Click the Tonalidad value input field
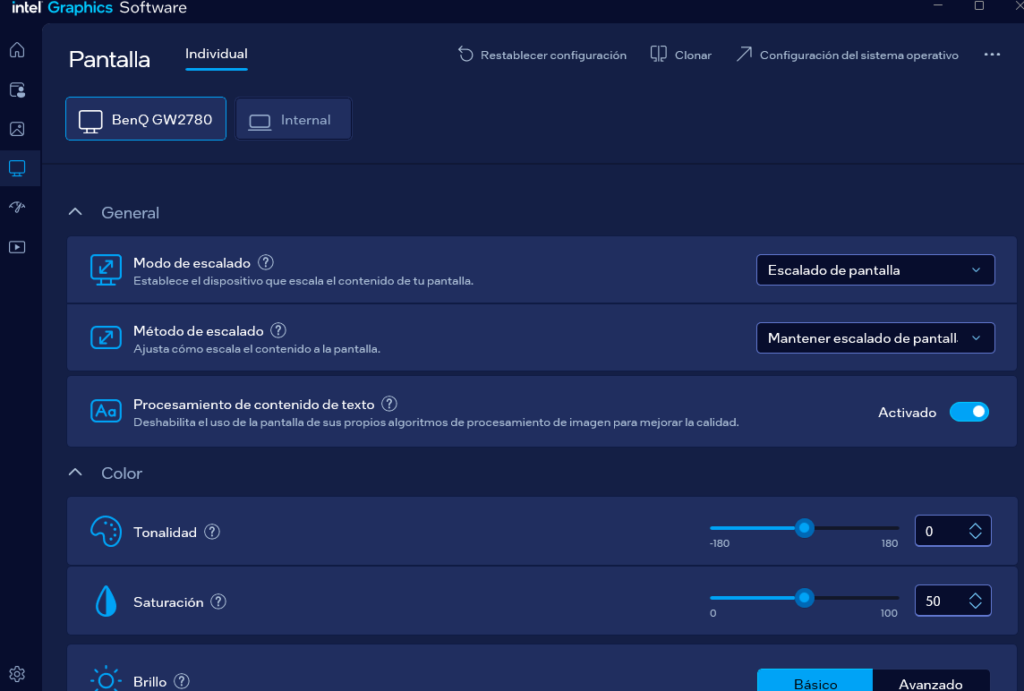The width and height of the screenshot is (1024, 691). pyautogui.click(x=946, y=530)
